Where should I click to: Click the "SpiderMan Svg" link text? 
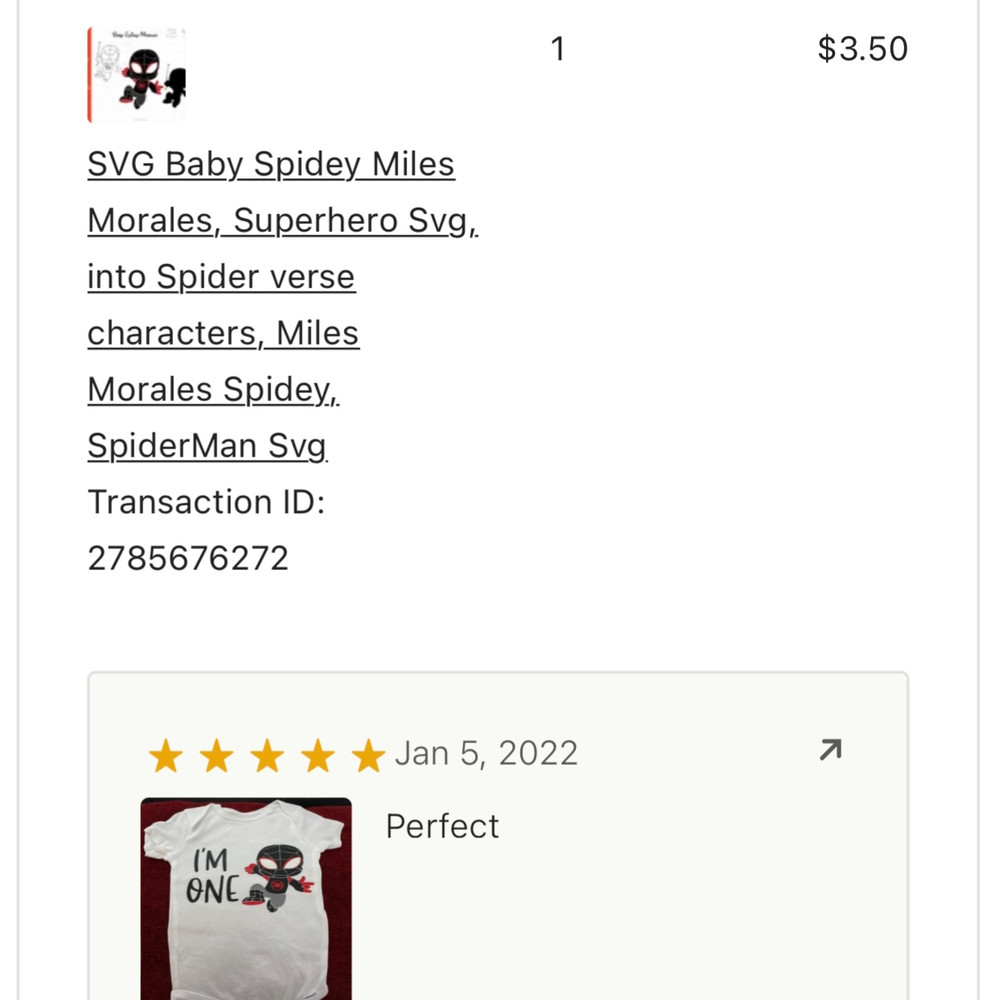(207, 445)
